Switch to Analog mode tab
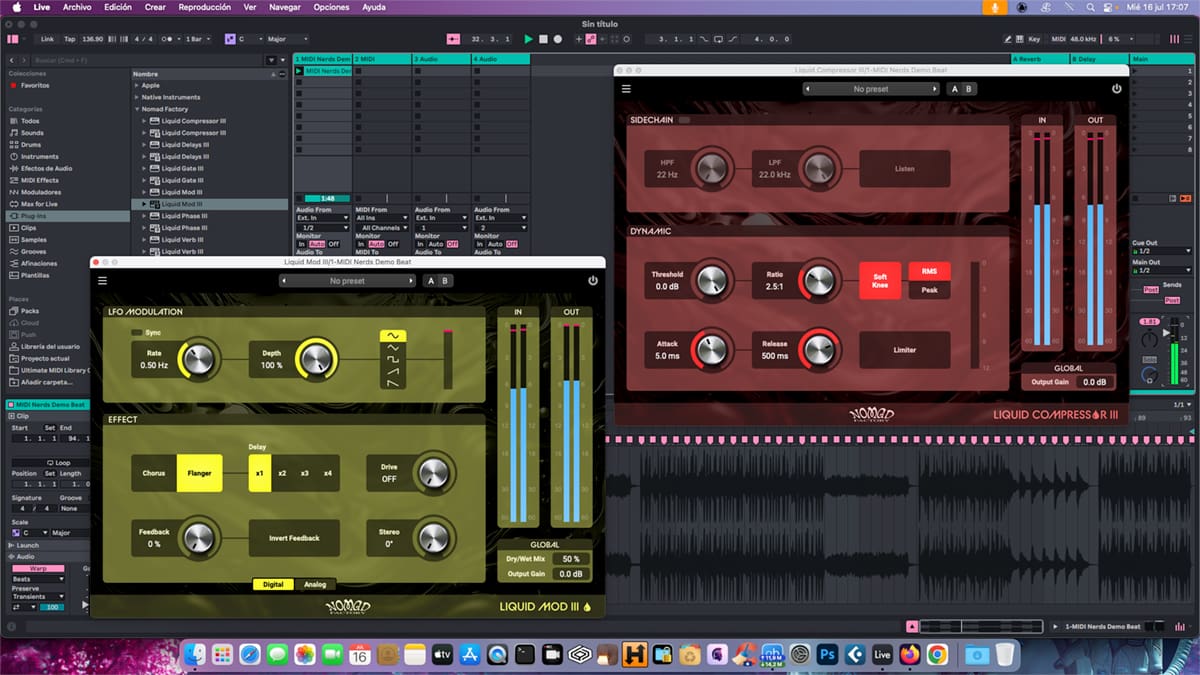The height and width of the screenshot is (675, 1200). click(315, 584)
